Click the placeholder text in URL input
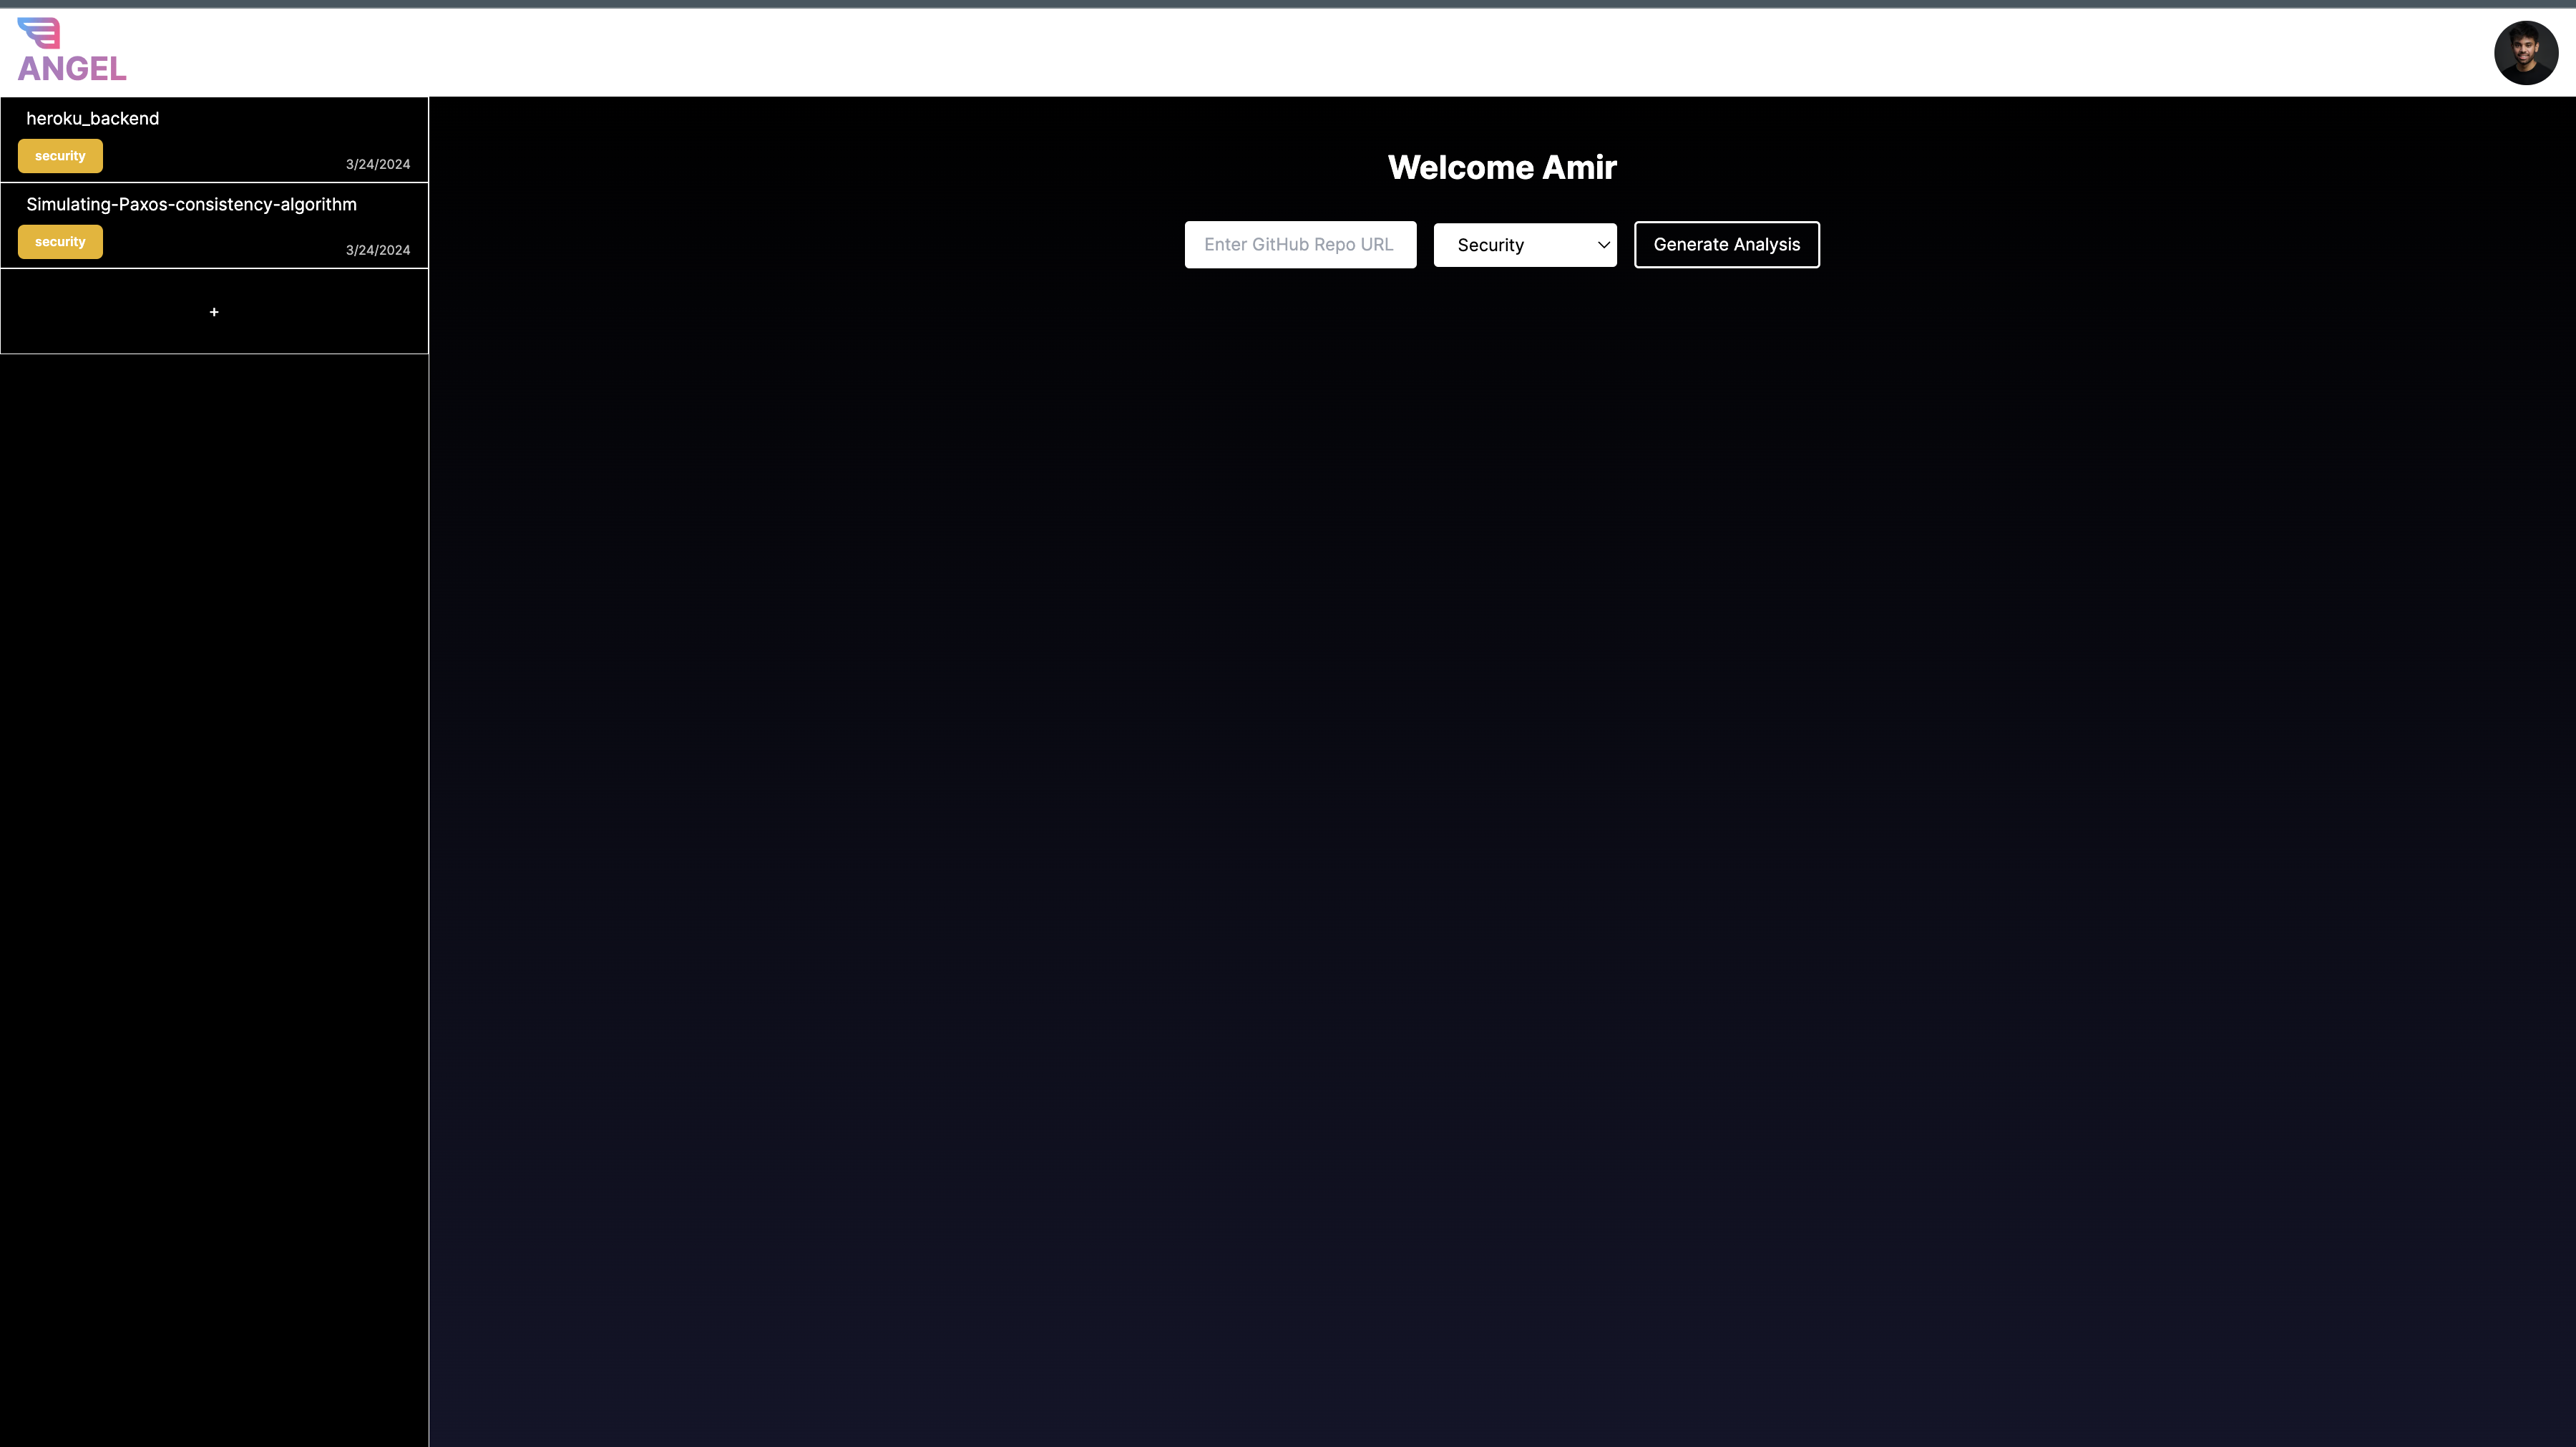 [1297, 245]
